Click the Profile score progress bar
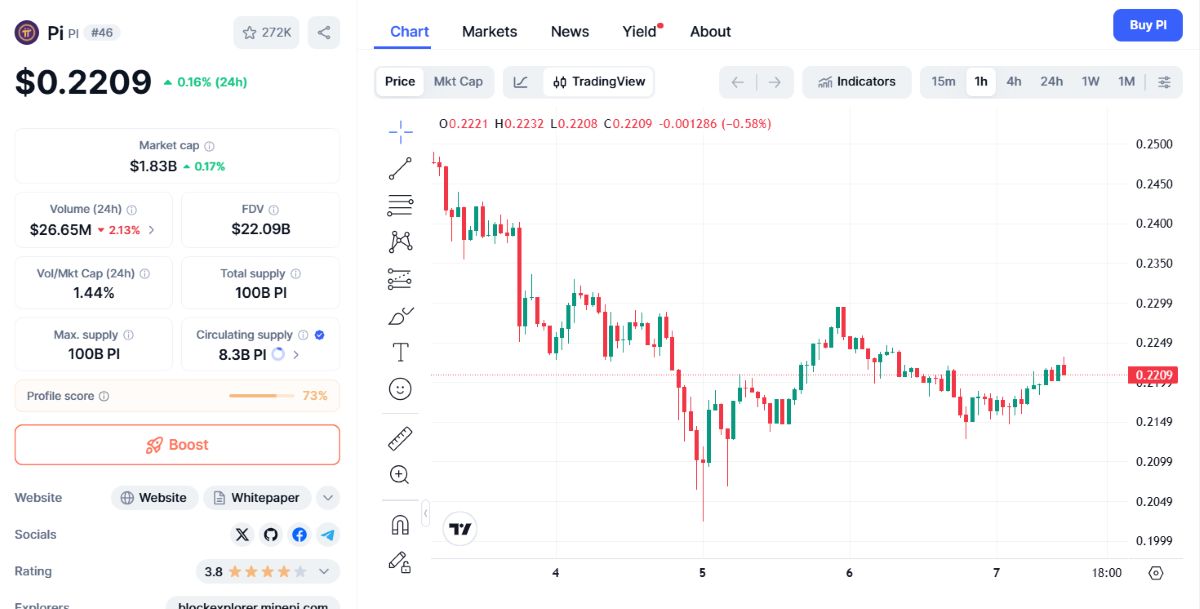 262,396
